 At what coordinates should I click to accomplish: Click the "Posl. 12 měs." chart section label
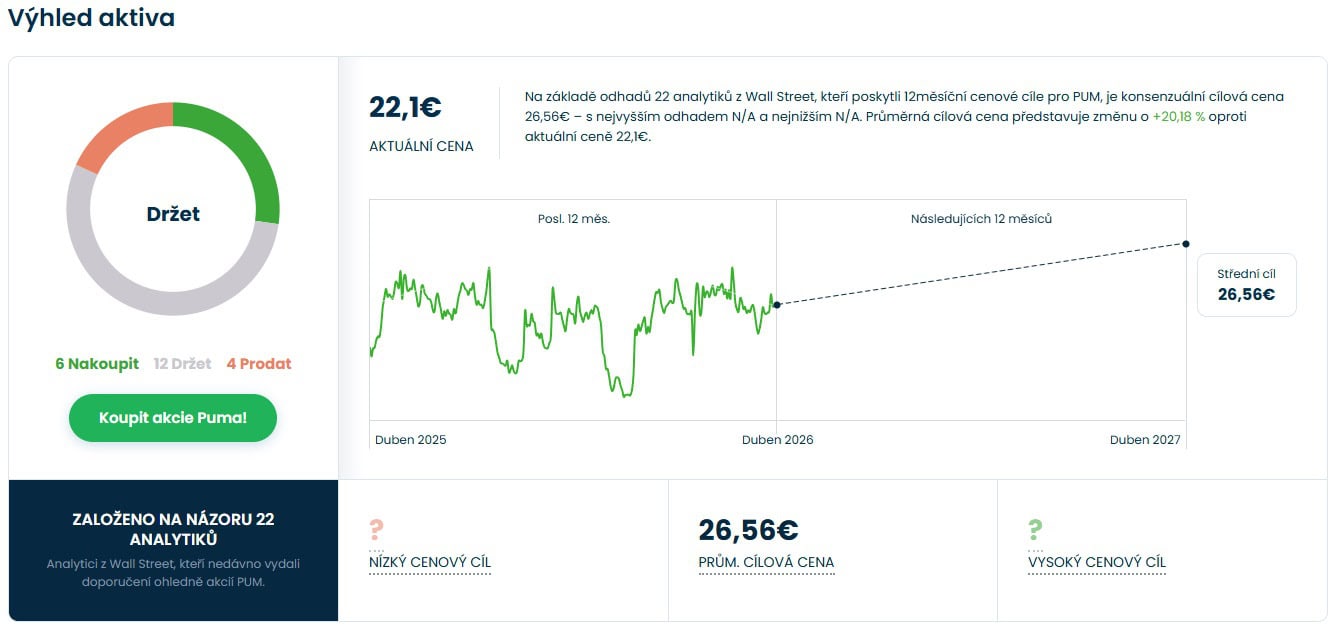pos(573,219)
